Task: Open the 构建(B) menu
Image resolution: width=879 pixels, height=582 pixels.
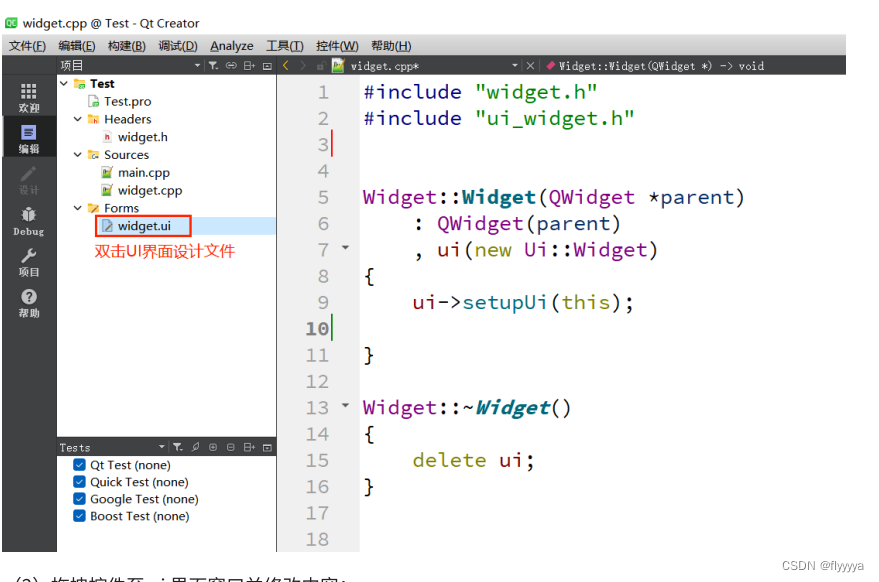Action: (x=127, y=46)
